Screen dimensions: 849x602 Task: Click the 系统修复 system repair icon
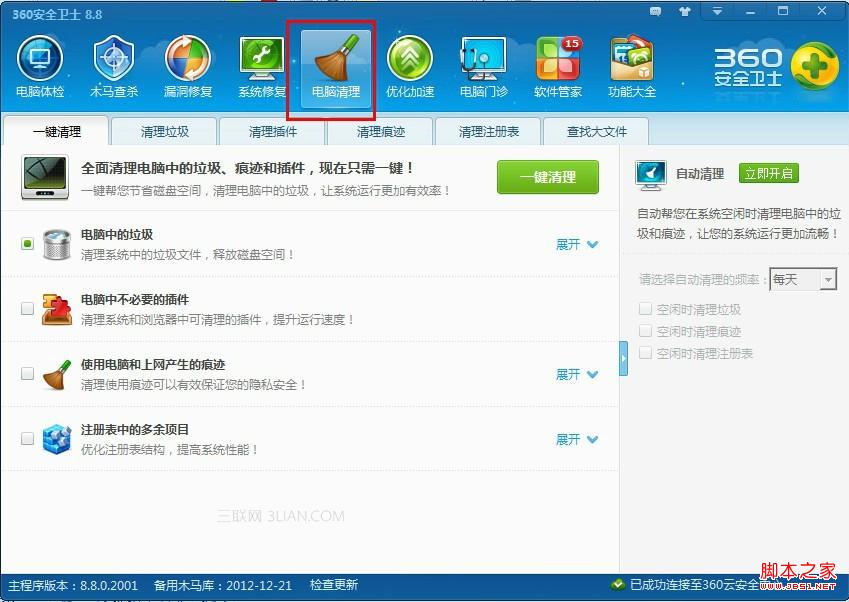(x=262, y=65)
